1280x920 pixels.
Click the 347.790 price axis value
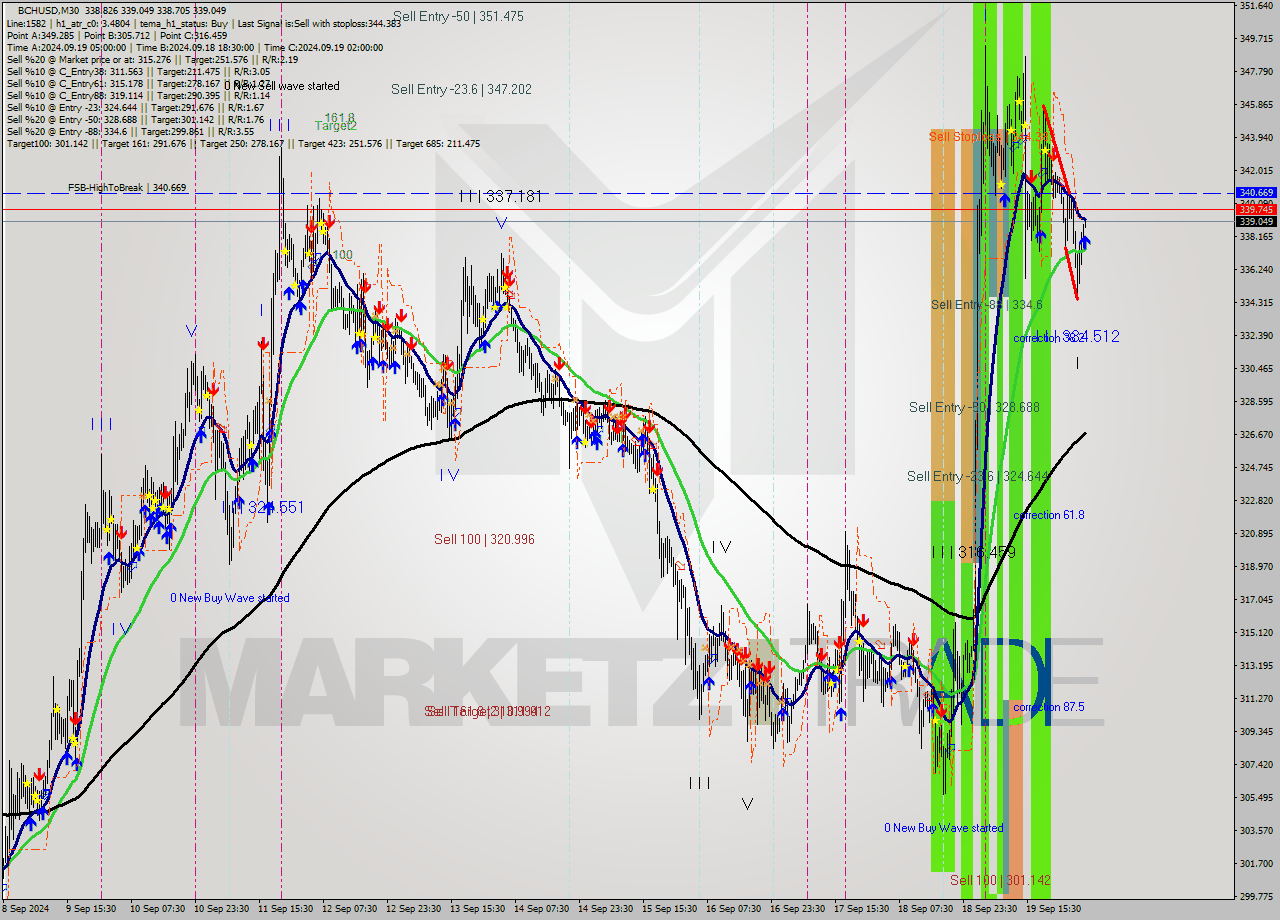point(1256,71)
